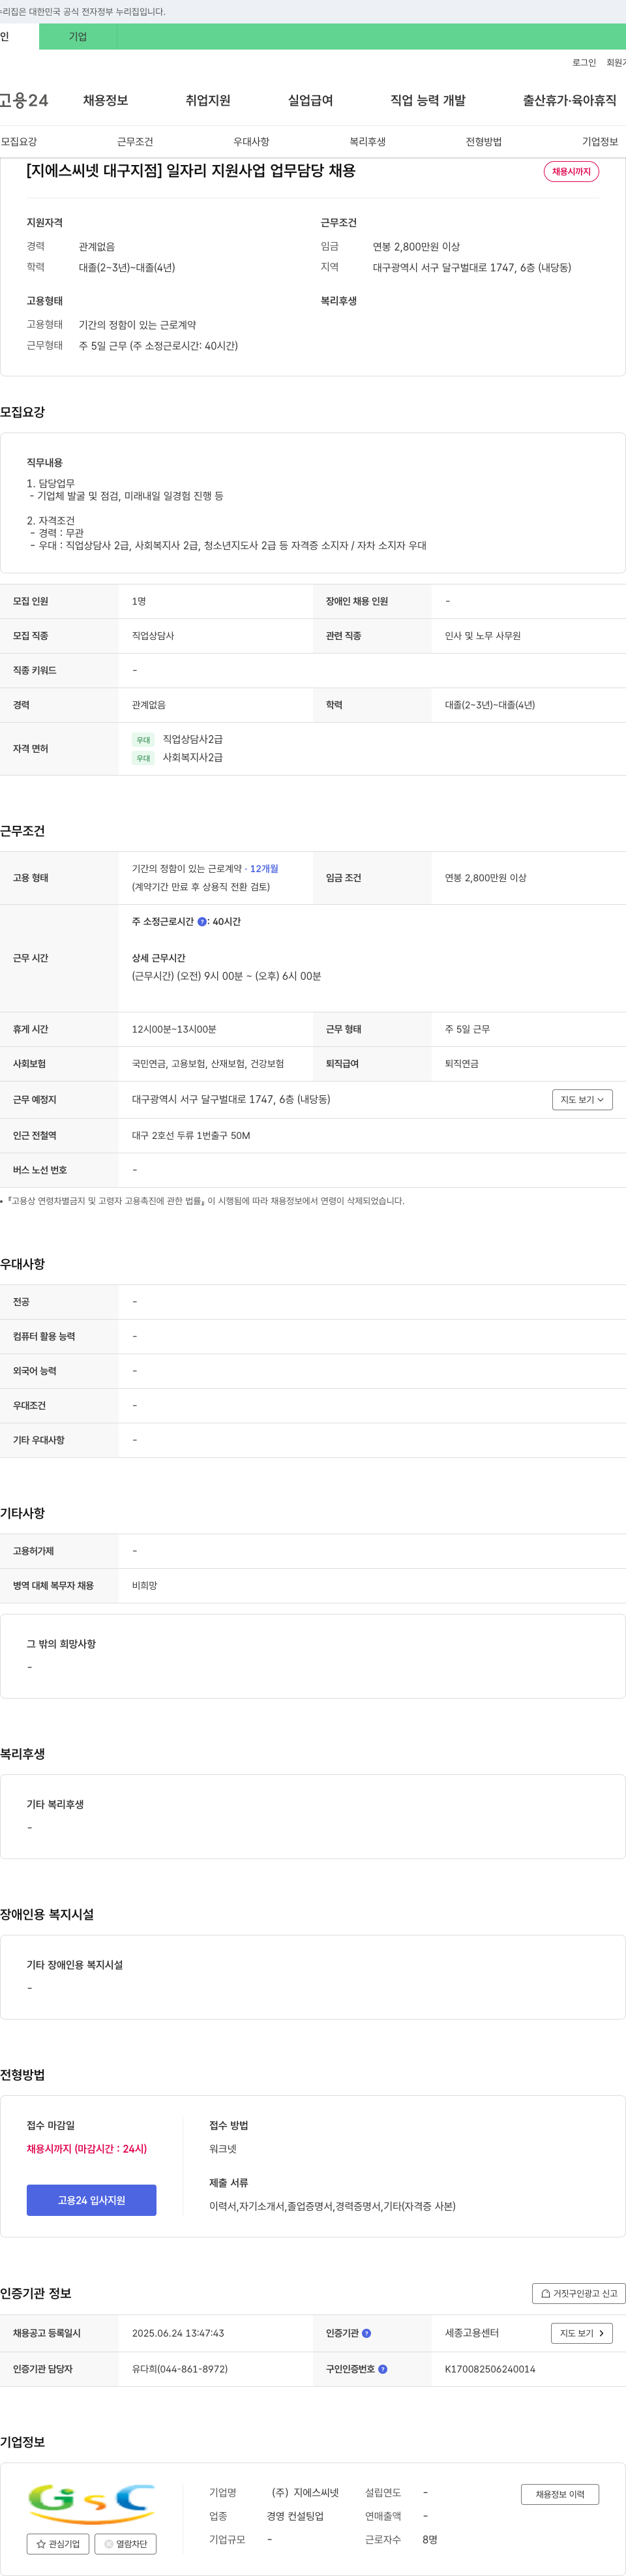Click the 채용시까지 (마감시간 : 24시) deadline text
This screenshot has width=626, height=2576.
coord(87,2148)
